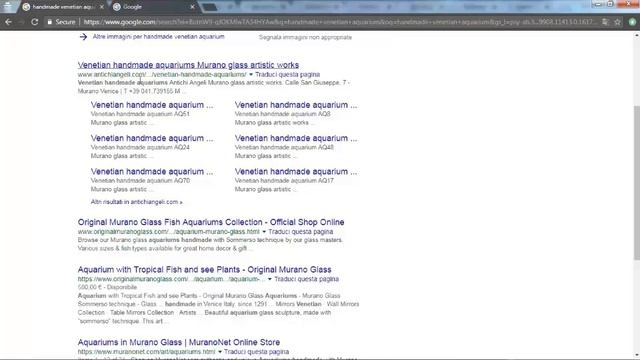
Task: Close the 'Google' tab
Action: [192, 7]
